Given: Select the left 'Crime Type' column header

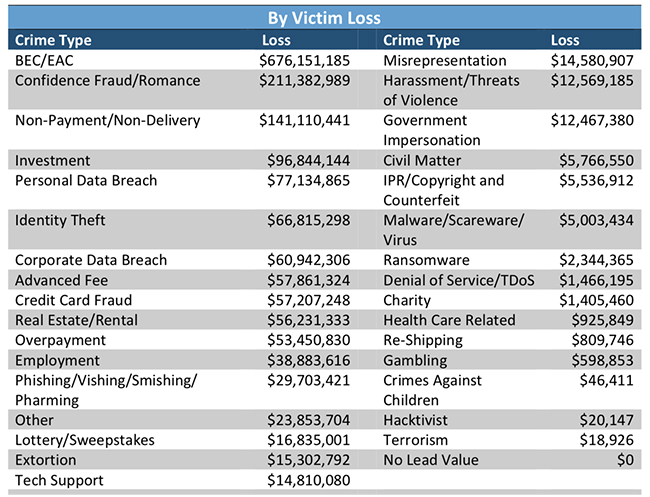Looking at the screenshot, I should pyautogui.click(x=54, y=41).
